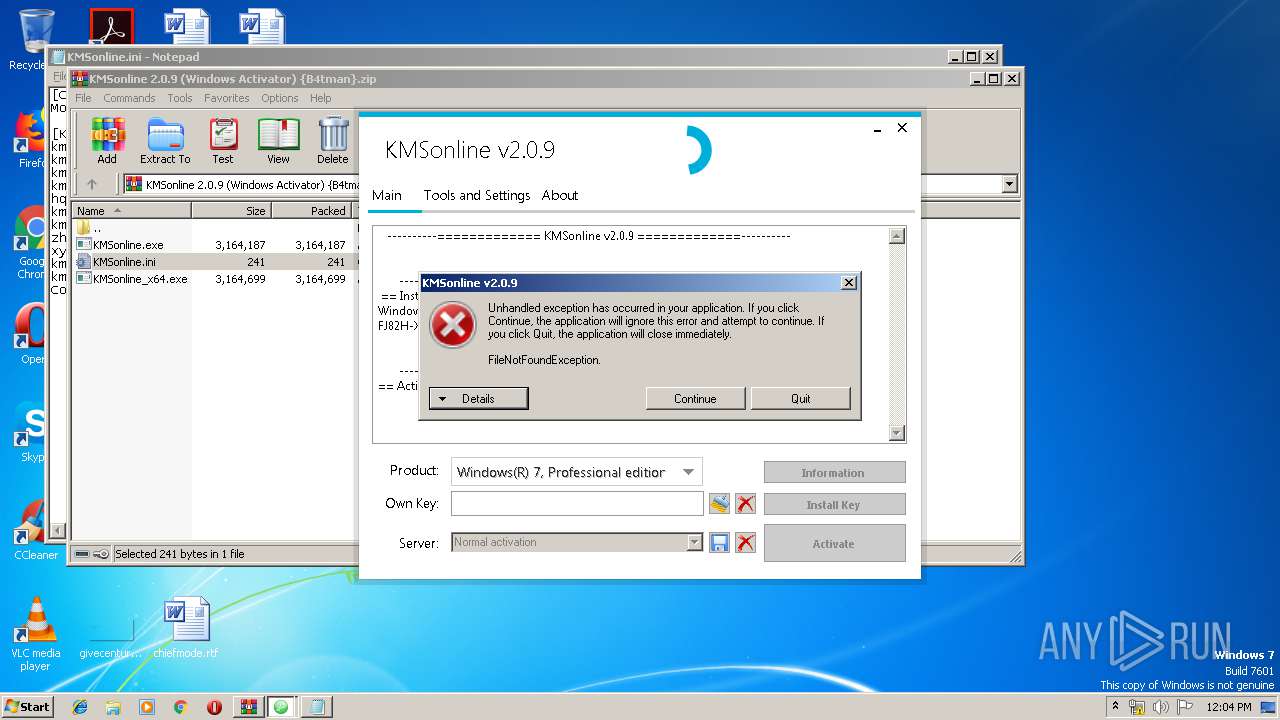1280x720 pixels.
Task: Click the clock showing 12:04 PM
Action: pos(1227,707)
